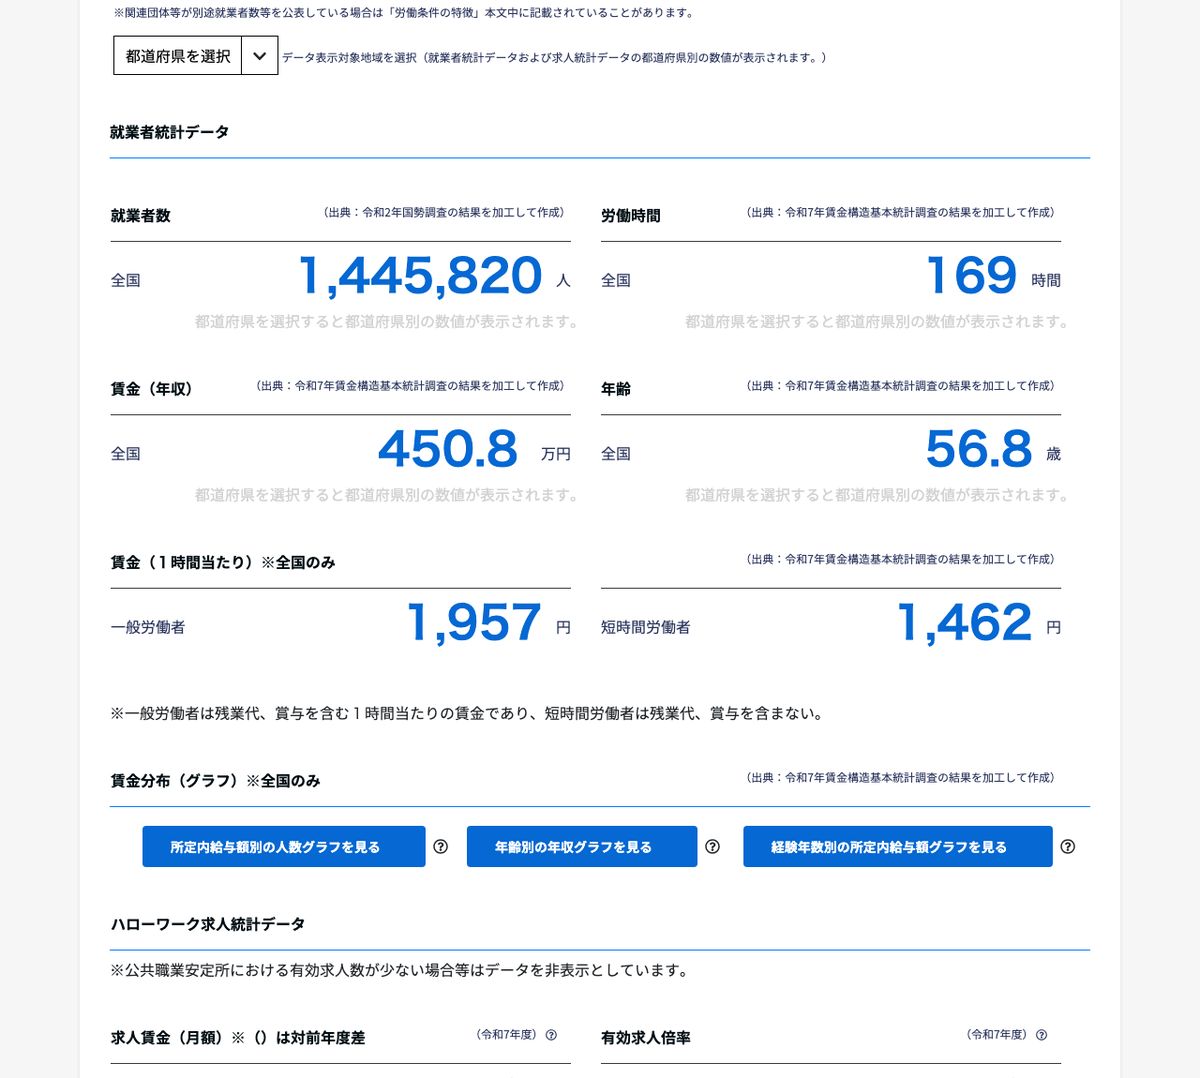The image size is (1200, 1078).
Task: Click the 労働時間 label
Action: point(631,216)
